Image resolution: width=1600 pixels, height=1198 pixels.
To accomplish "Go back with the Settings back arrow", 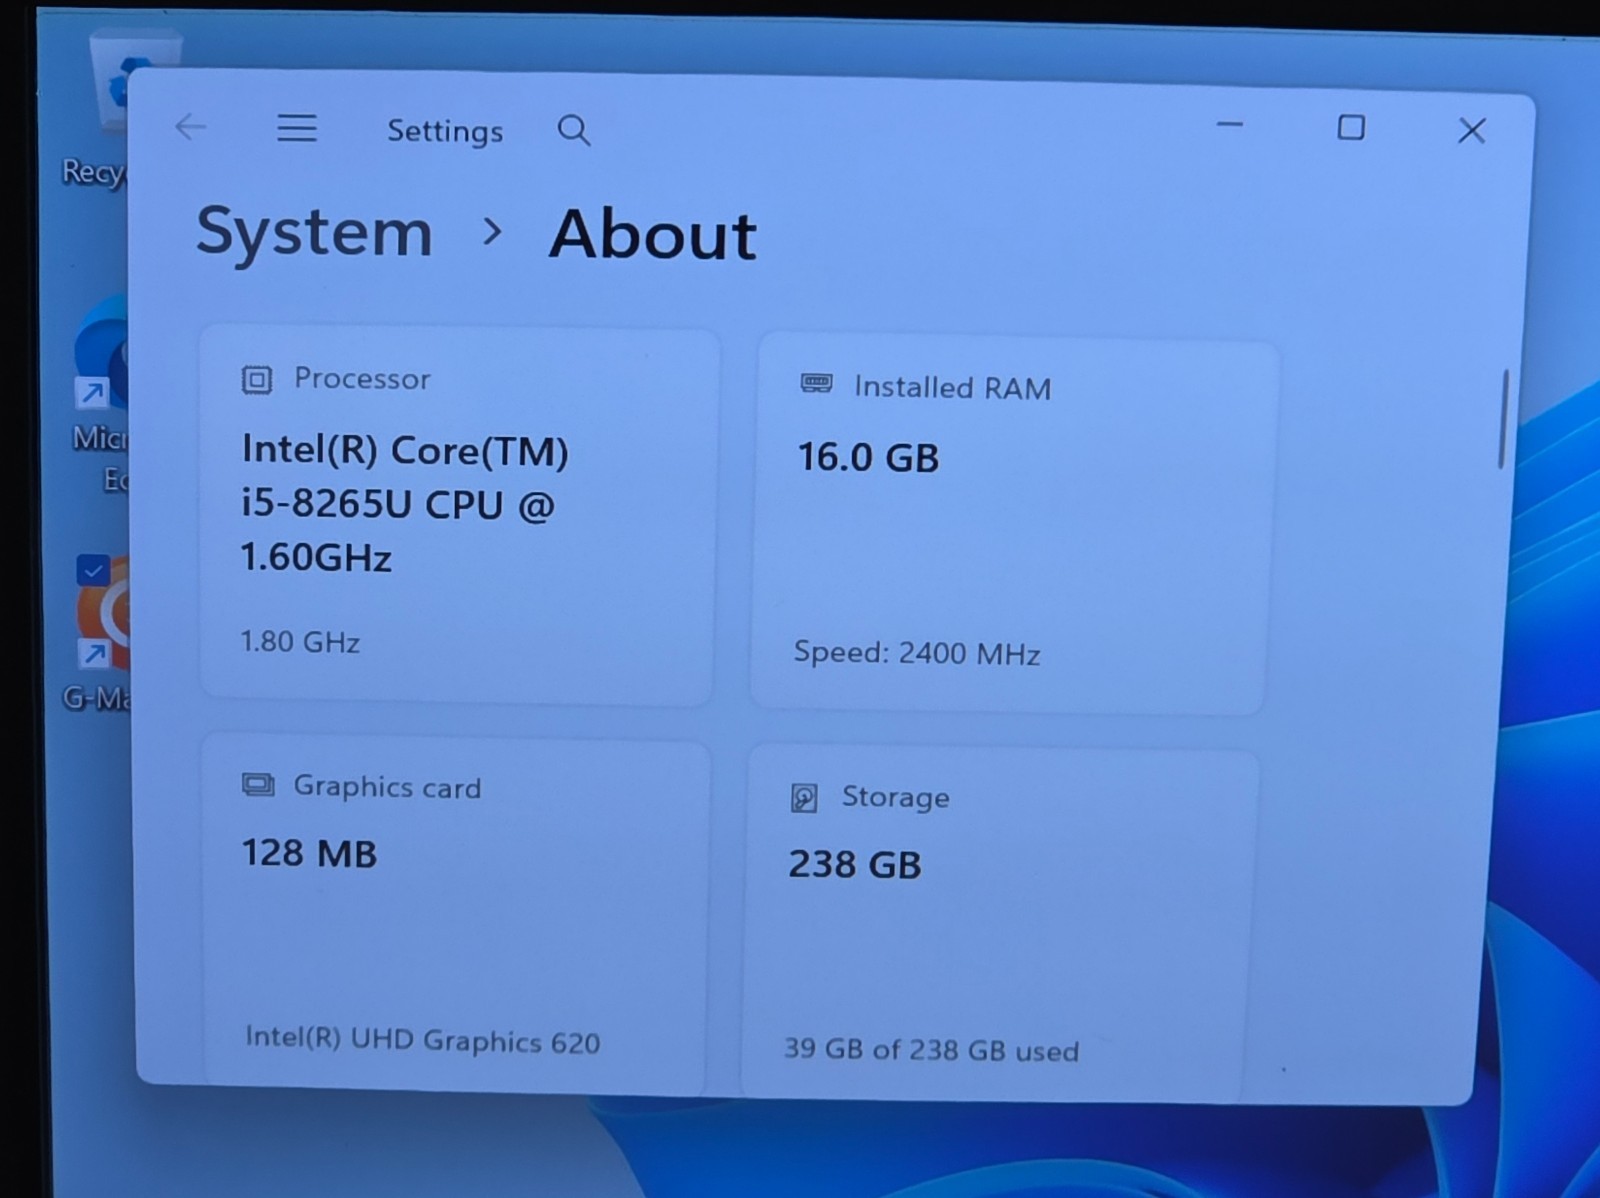I will pyautogui.click(x=190, y=127).
